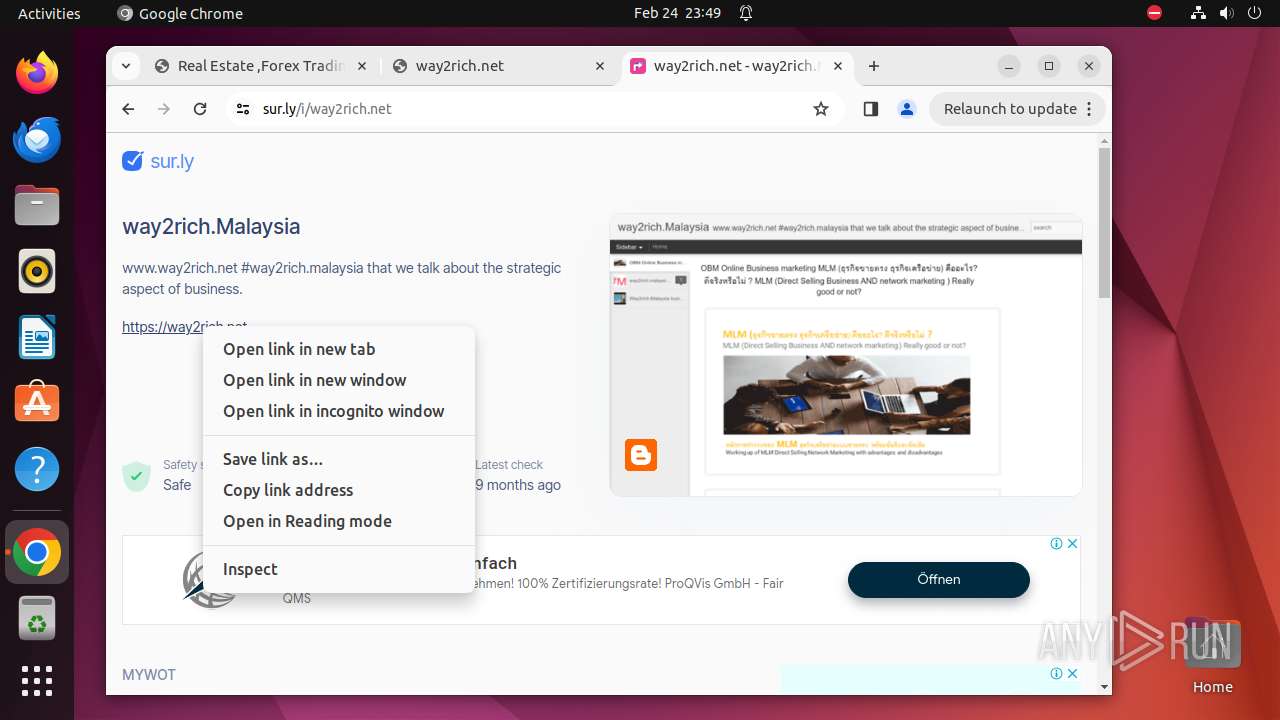
Task: Launch Thunderbird mail from dock
Action: [x=37, y=139]
